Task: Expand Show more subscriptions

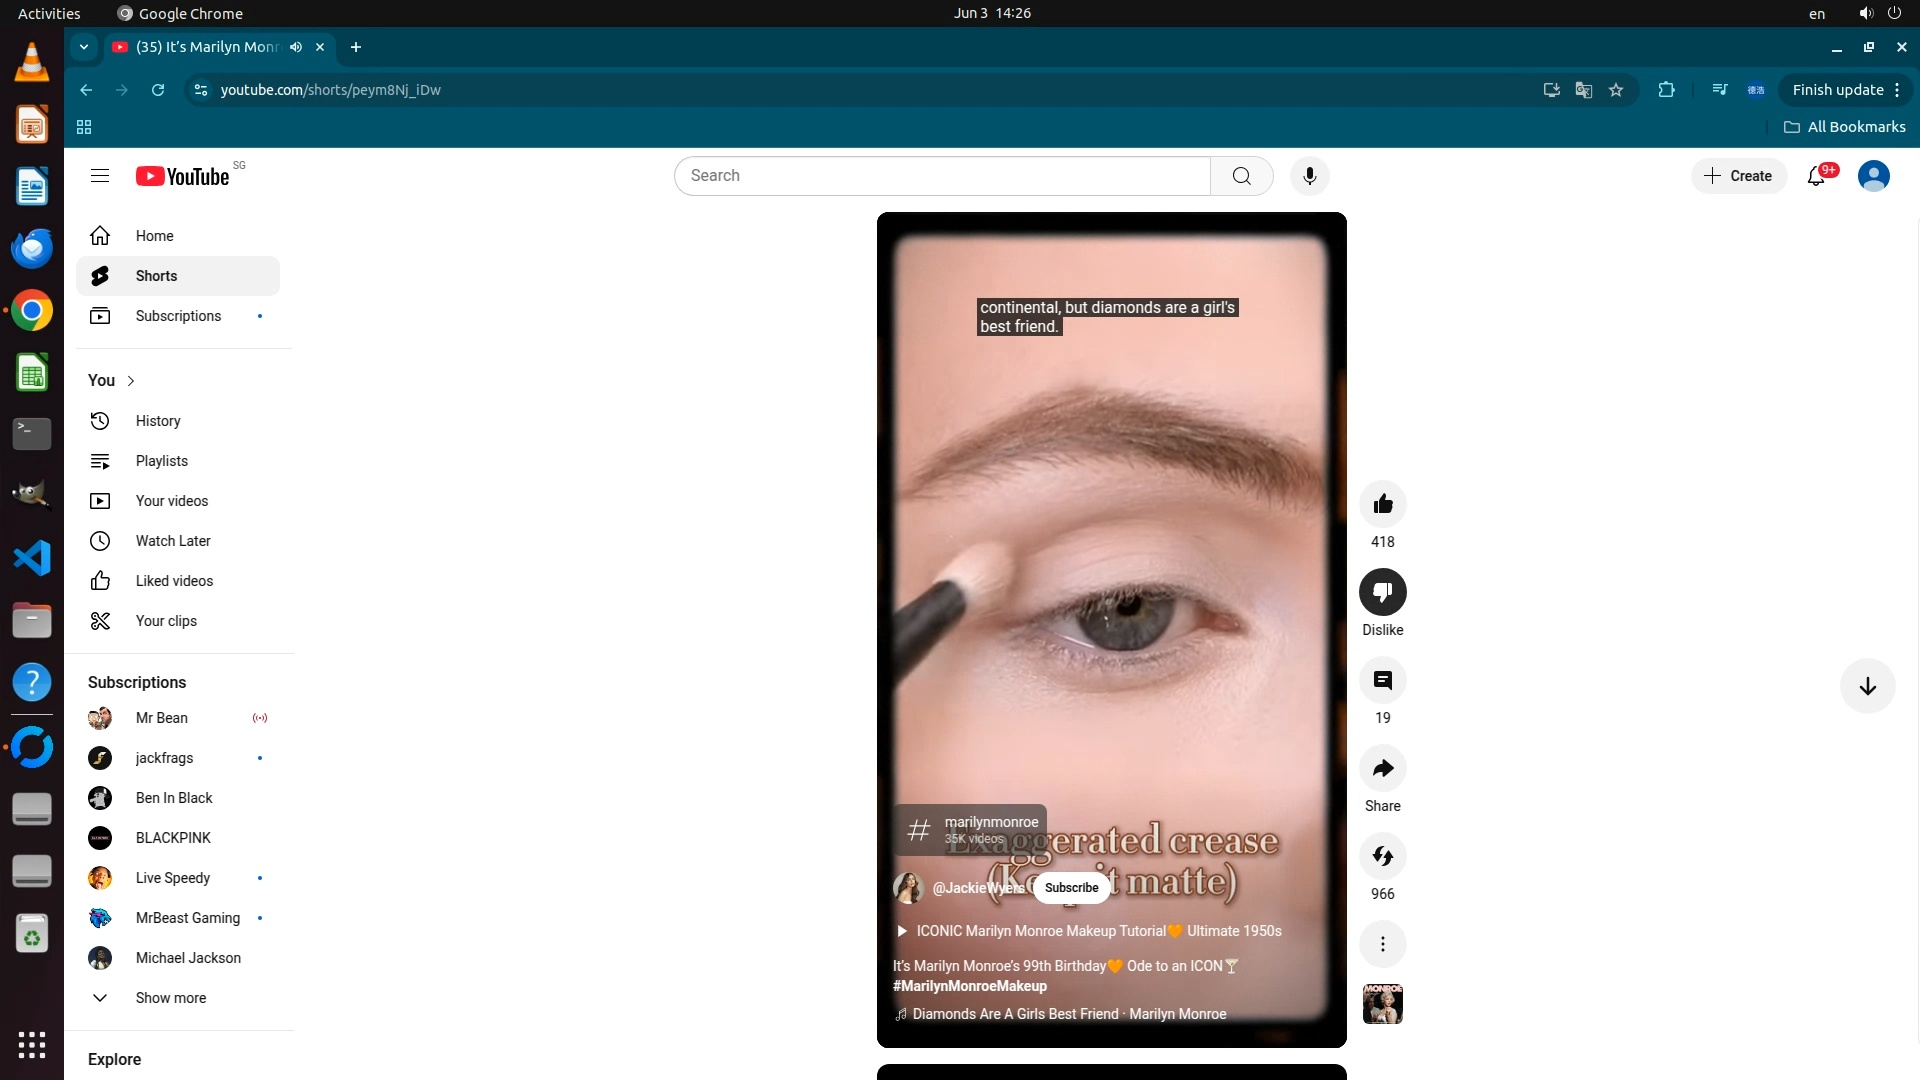Action: click(170, 998)
